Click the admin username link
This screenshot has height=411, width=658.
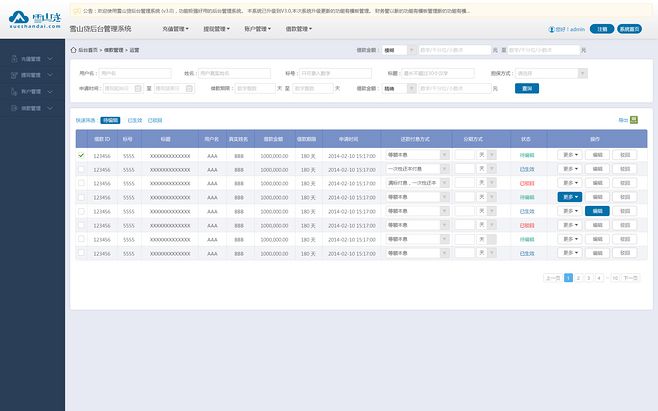[577, 29]
